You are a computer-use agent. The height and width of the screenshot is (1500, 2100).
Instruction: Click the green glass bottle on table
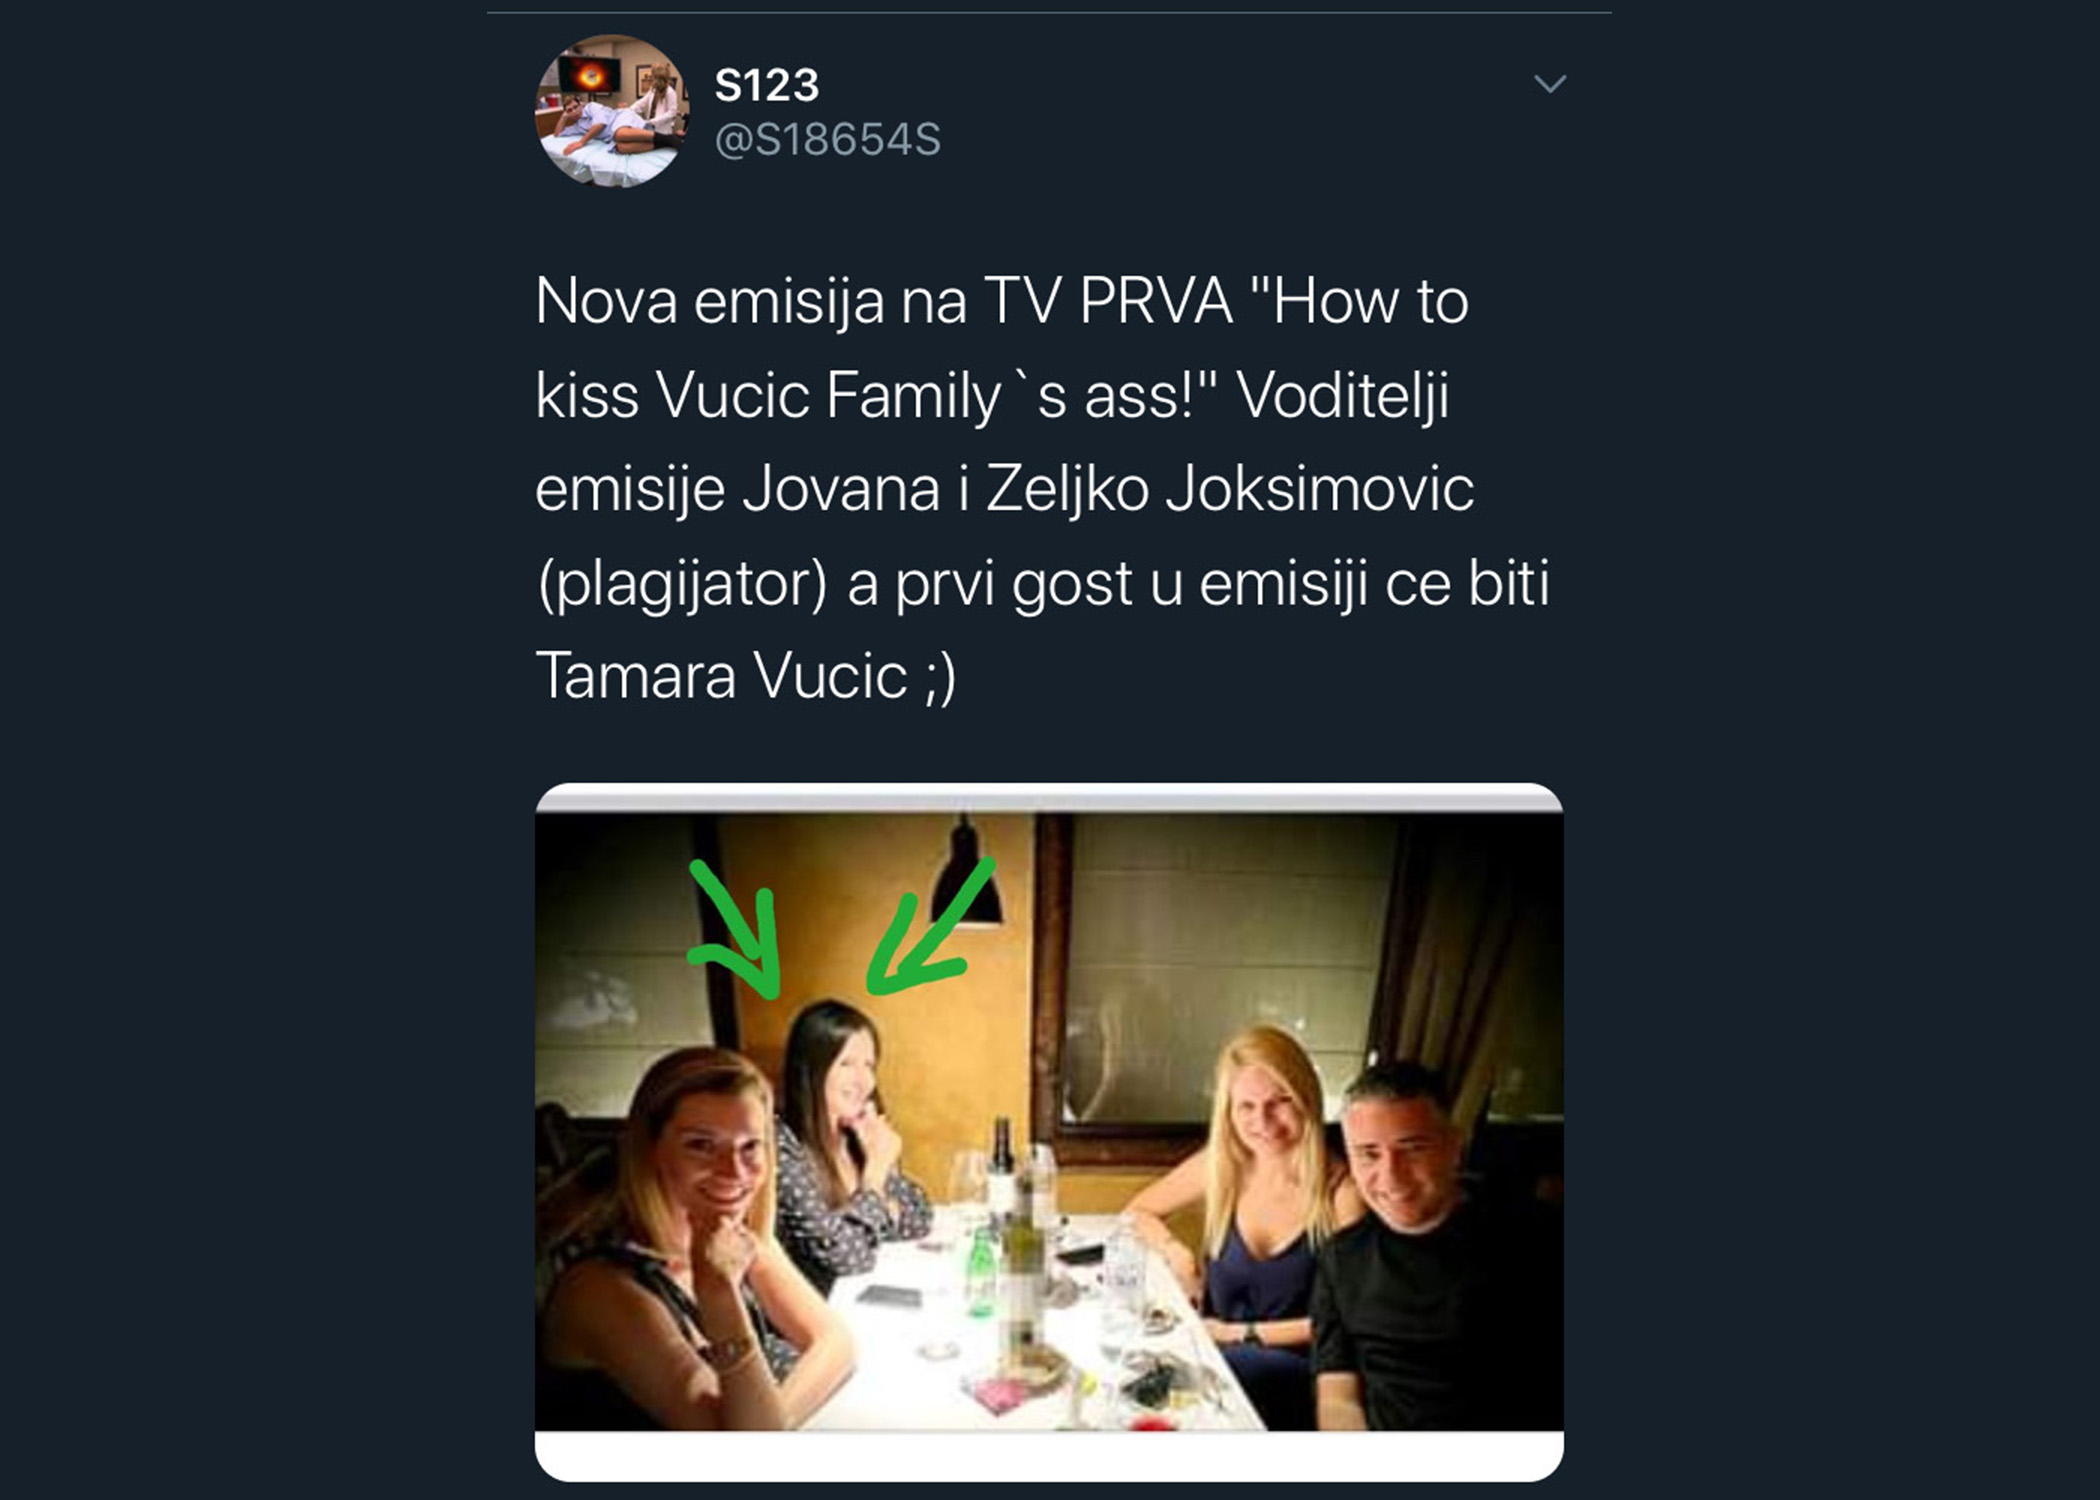click(x=983, y=1273)
